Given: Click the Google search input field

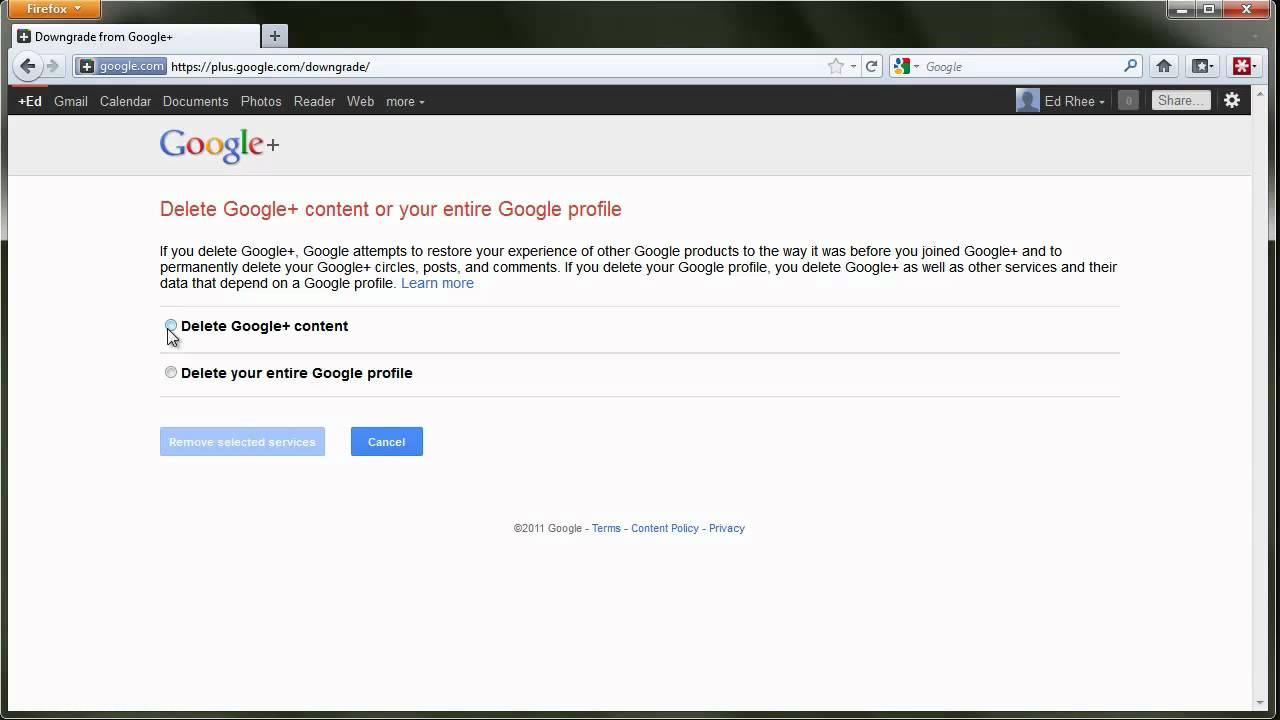Looking at the screenshot, I should point(1020,67).
